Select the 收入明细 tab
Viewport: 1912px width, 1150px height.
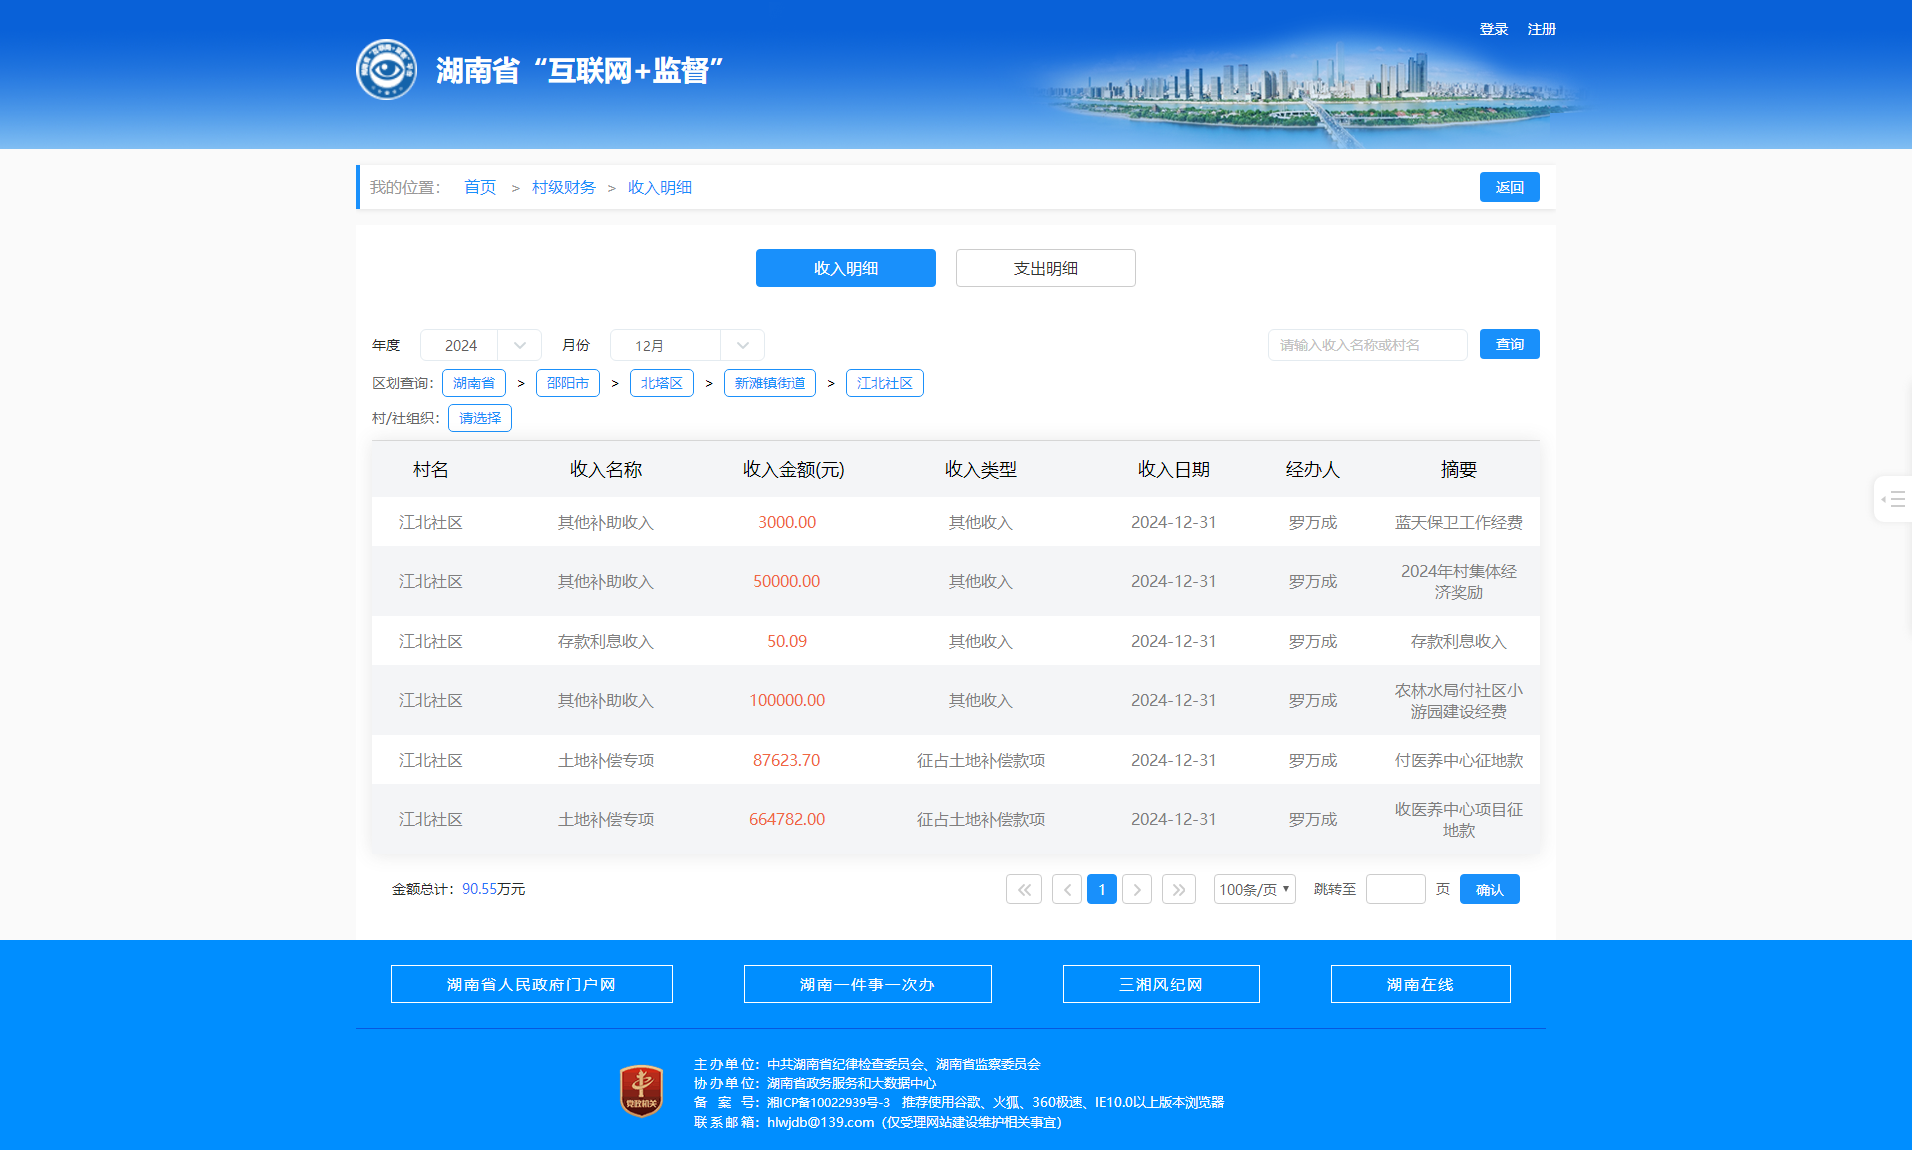845,268
